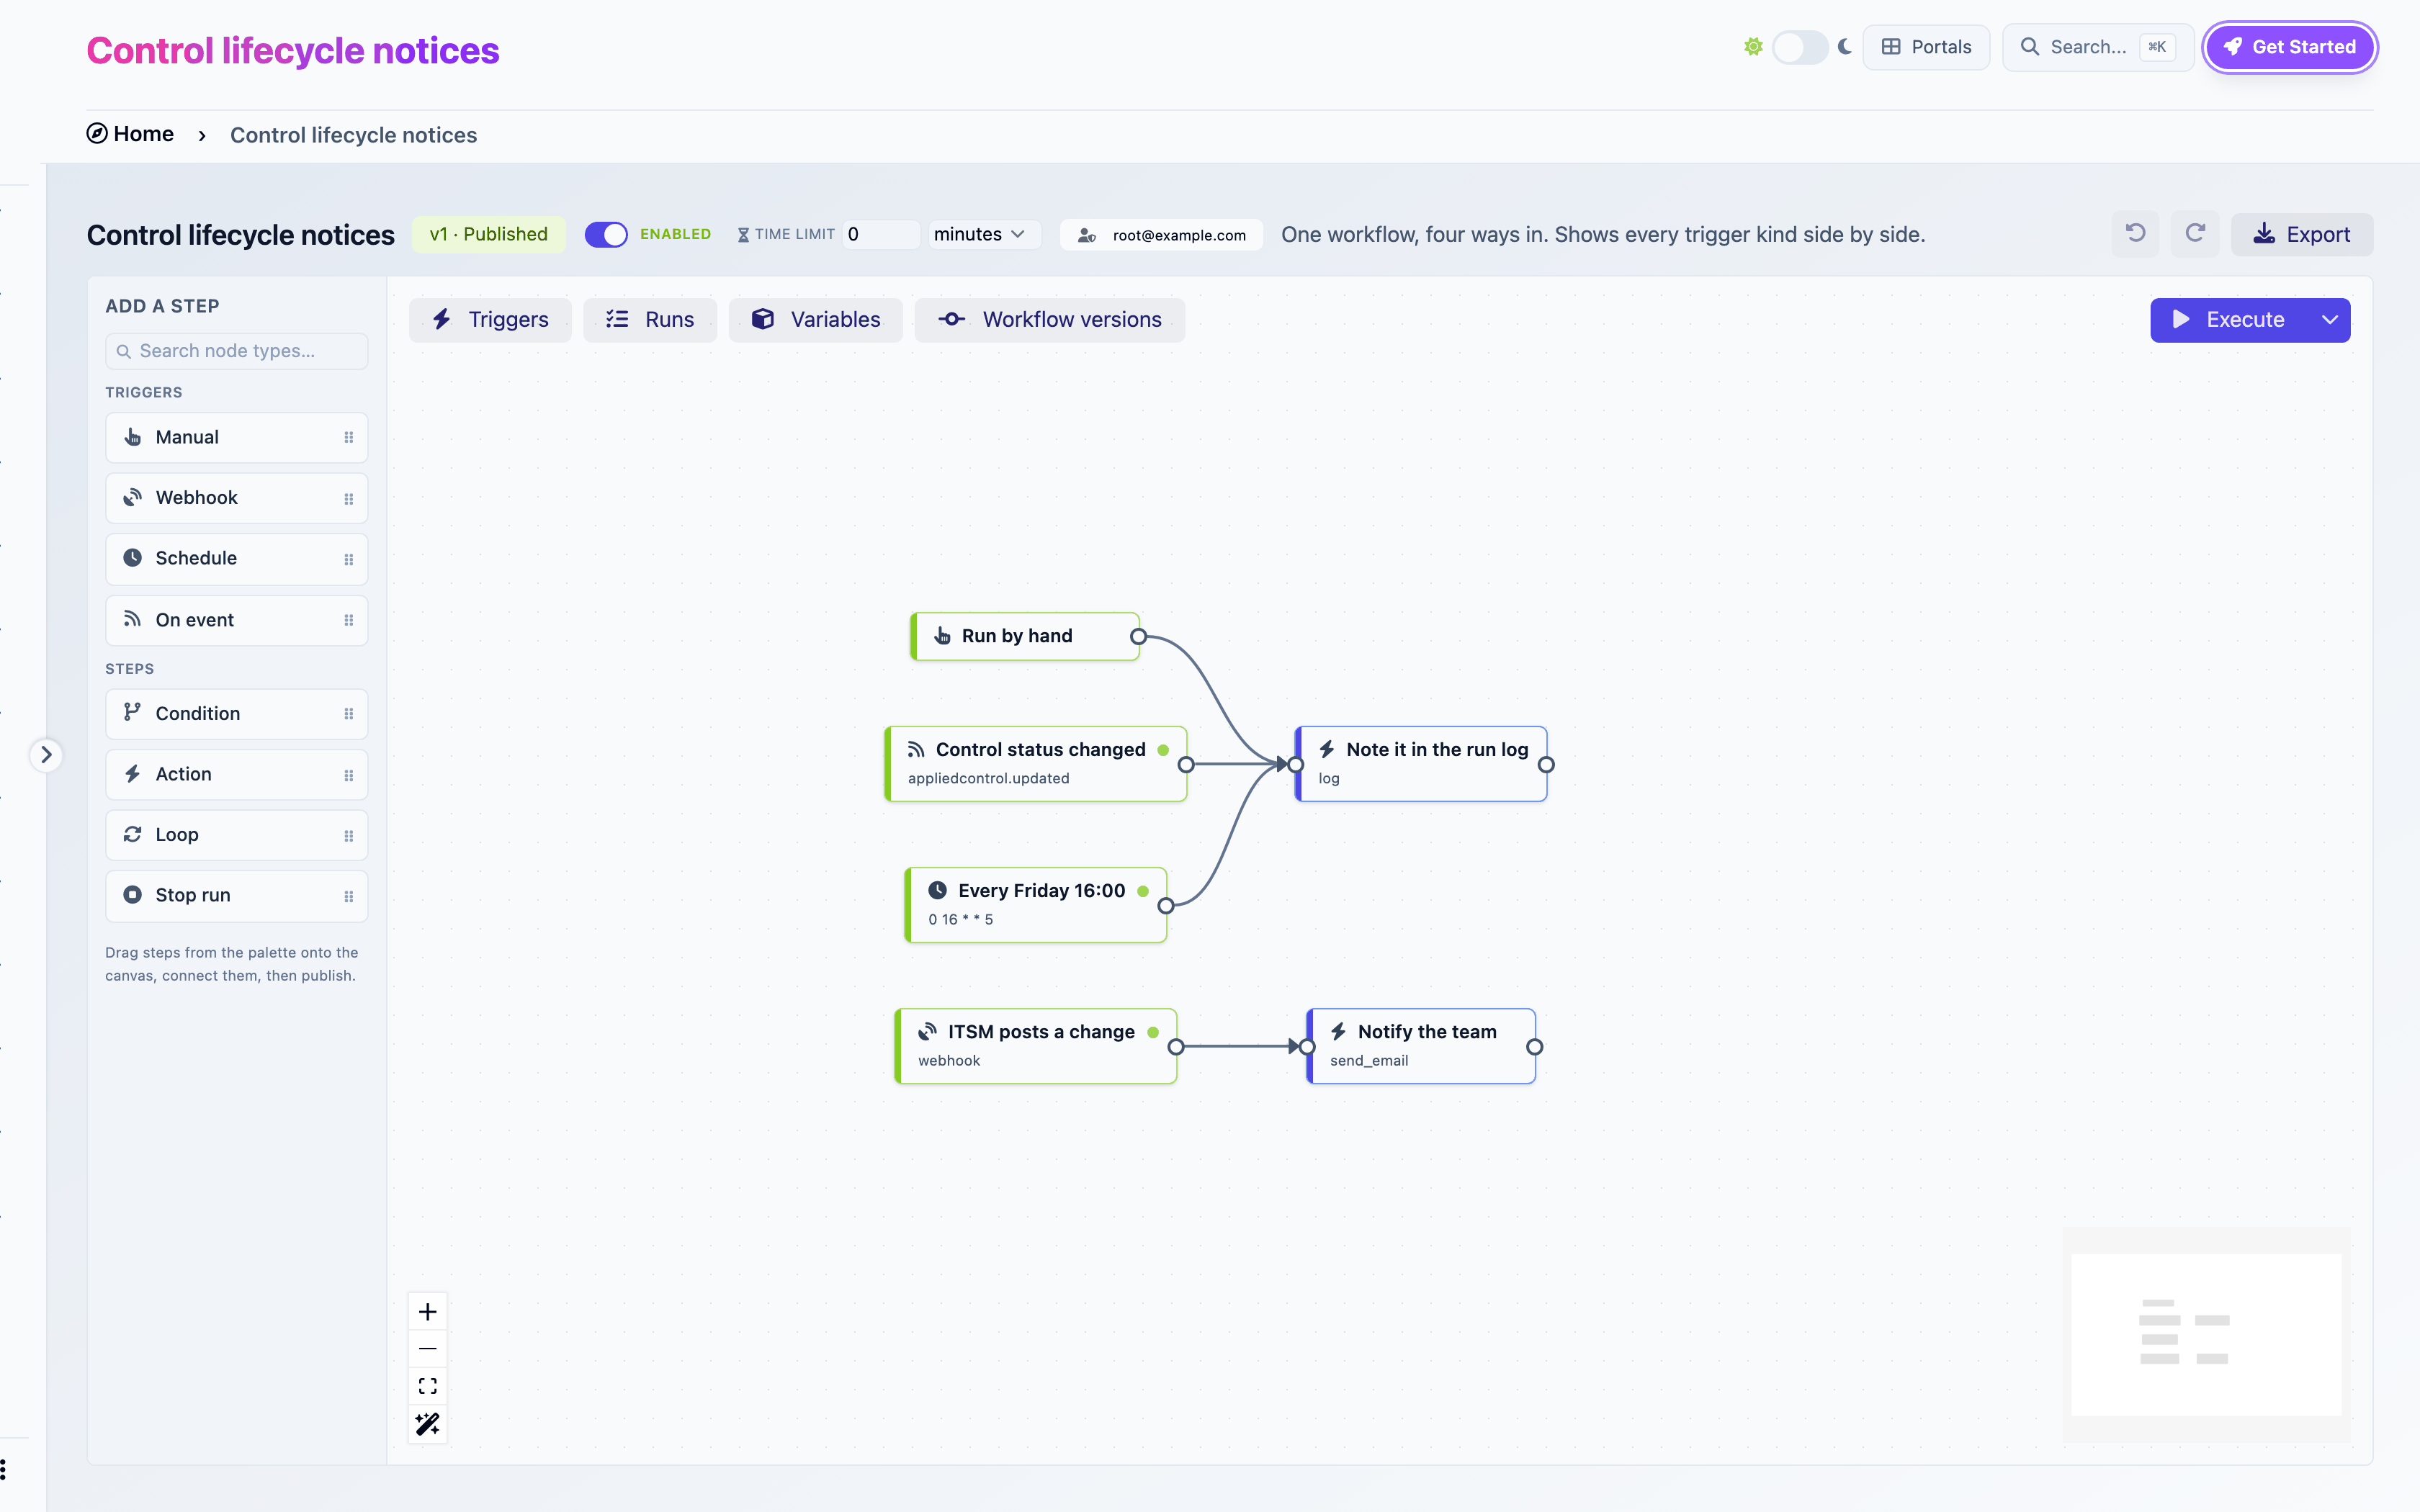Image resolution: width=2420 pixels, height=1512 pixels.
Task: Click the redo arrow icon
Action: pyautogui.click(x=2195, y=234)
